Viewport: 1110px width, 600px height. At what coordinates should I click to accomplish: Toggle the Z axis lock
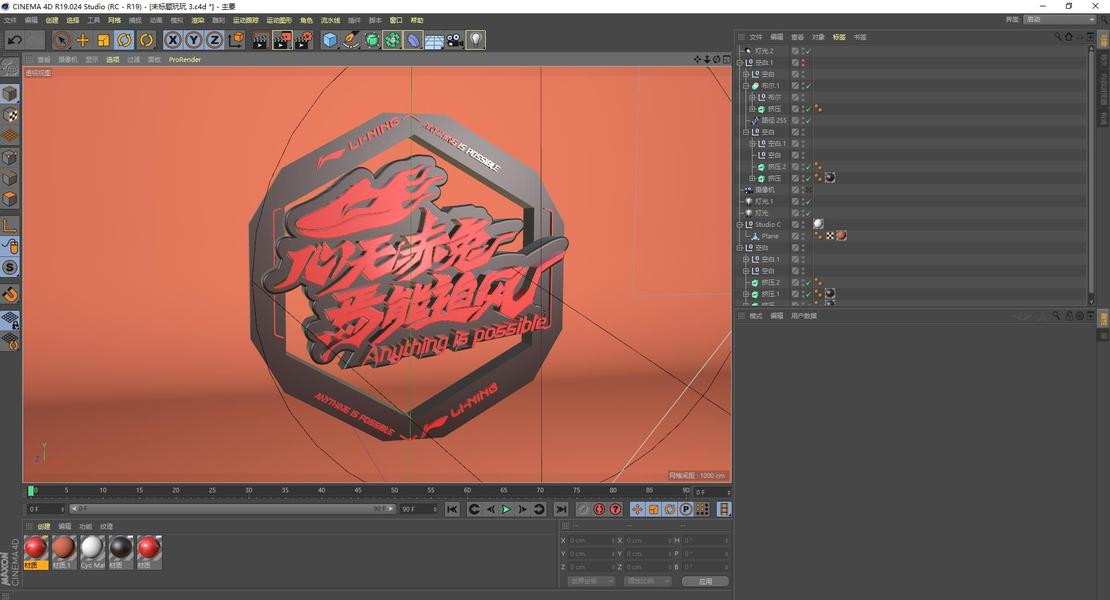click(x=214, y=40)
